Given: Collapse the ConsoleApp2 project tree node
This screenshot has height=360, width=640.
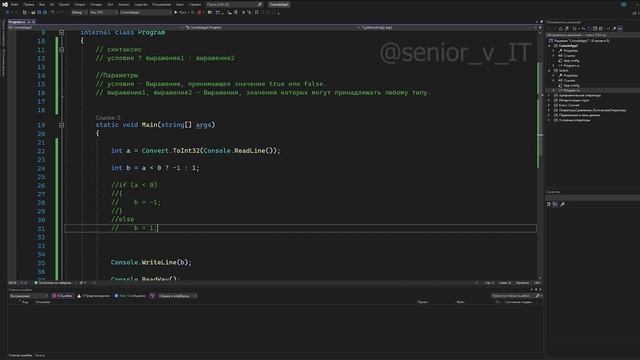Looking at the screenshot, I should click(x=549, y=46).
